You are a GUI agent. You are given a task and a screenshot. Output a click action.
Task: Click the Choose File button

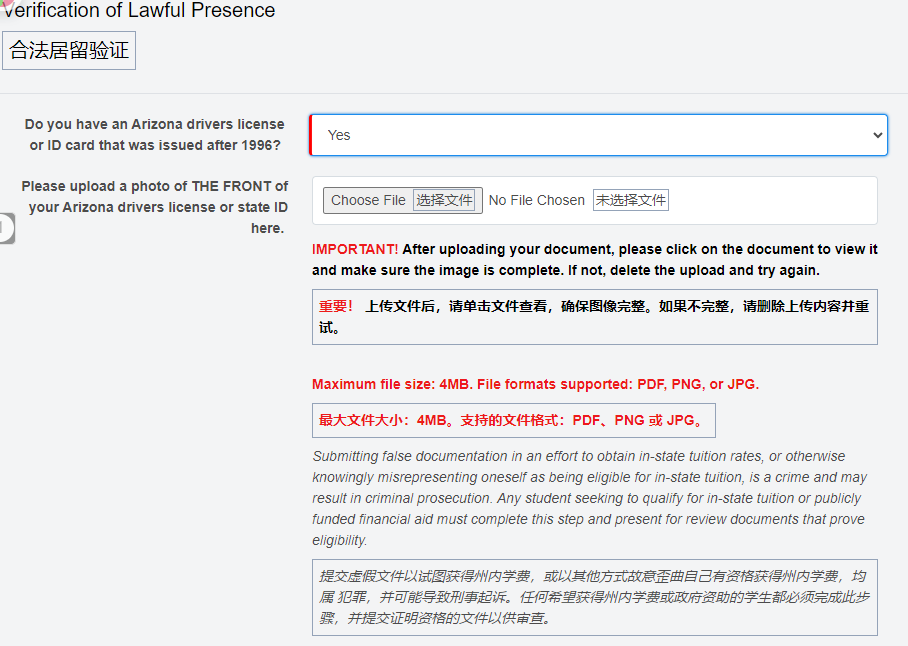368,200
